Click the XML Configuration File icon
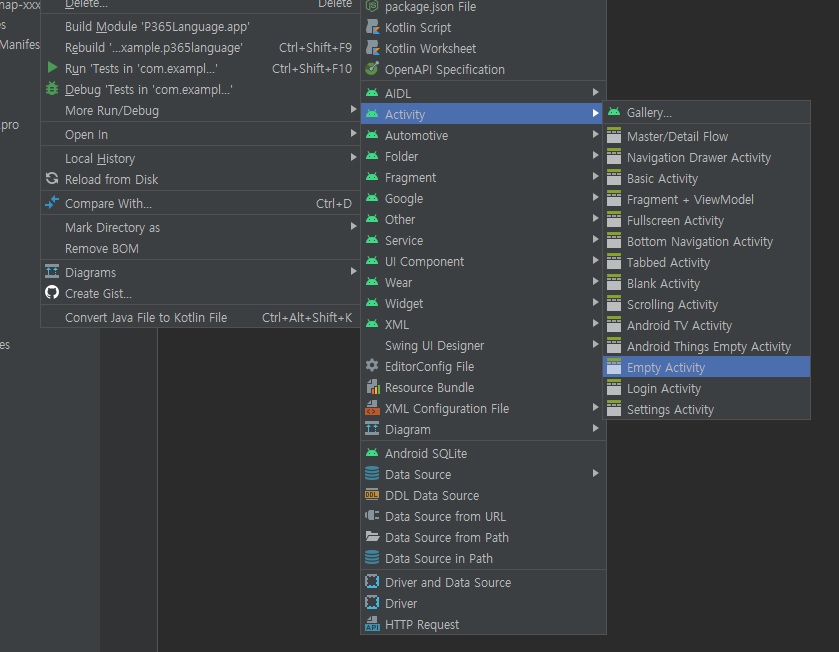This screenshot has height=652, width=839. [372, 408]
